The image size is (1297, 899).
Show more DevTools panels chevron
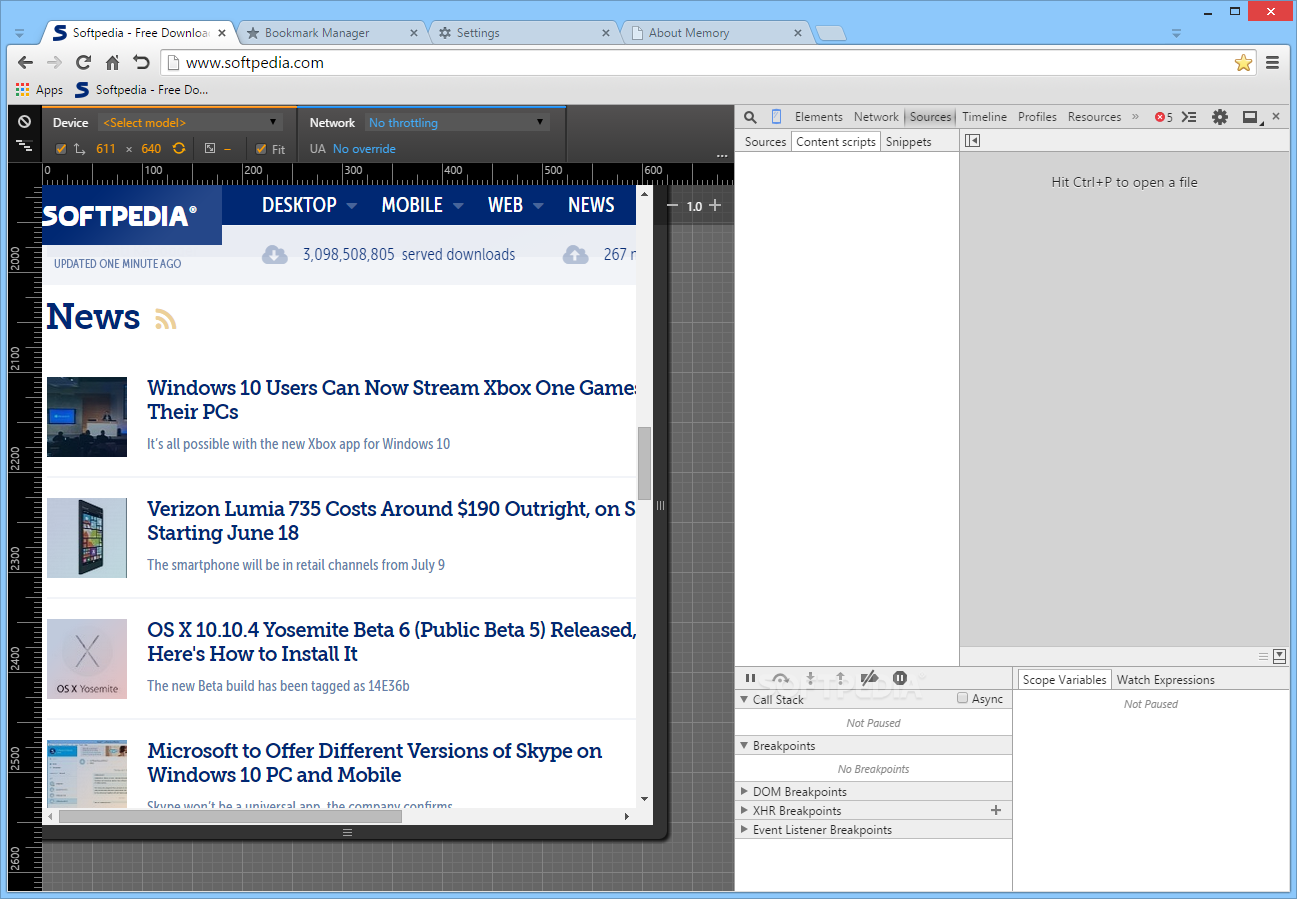(x=1135, y=117)
